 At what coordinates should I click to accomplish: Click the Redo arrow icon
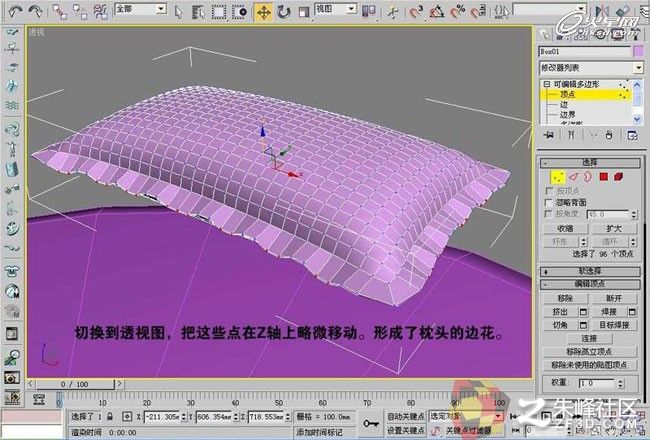(x=36, y=12)
